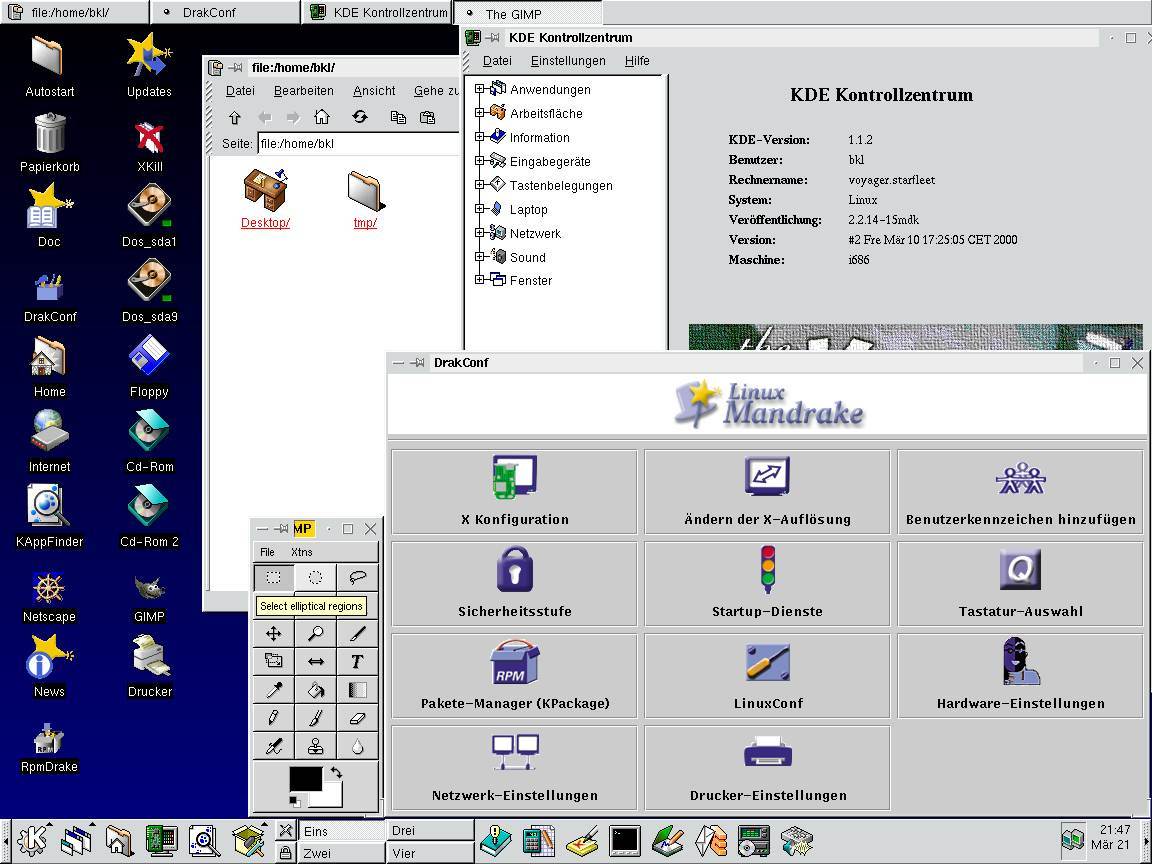Switch to virtual desktop Vier
Image resolution: width=1152 pixels, height=864 pixels.
click(x=429, y=853)
